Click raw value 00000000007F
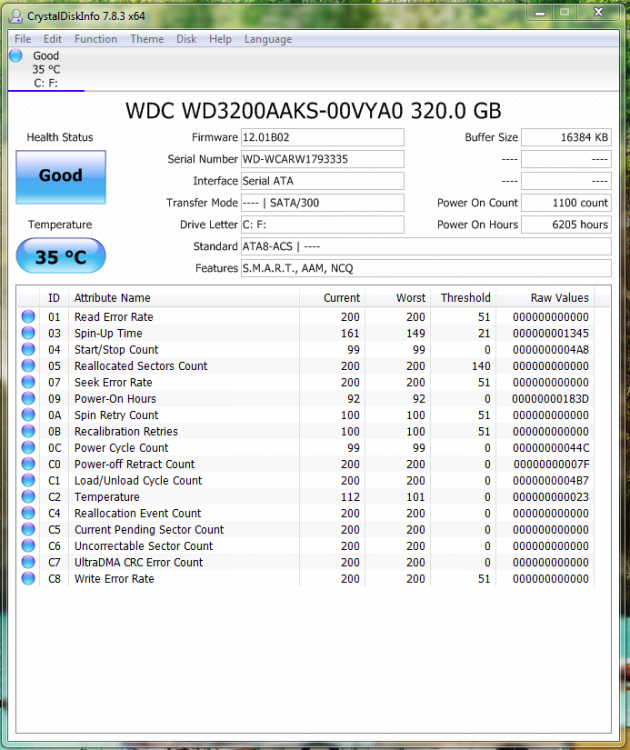Screen dimensions: 630x750 (x=551, y=464)
